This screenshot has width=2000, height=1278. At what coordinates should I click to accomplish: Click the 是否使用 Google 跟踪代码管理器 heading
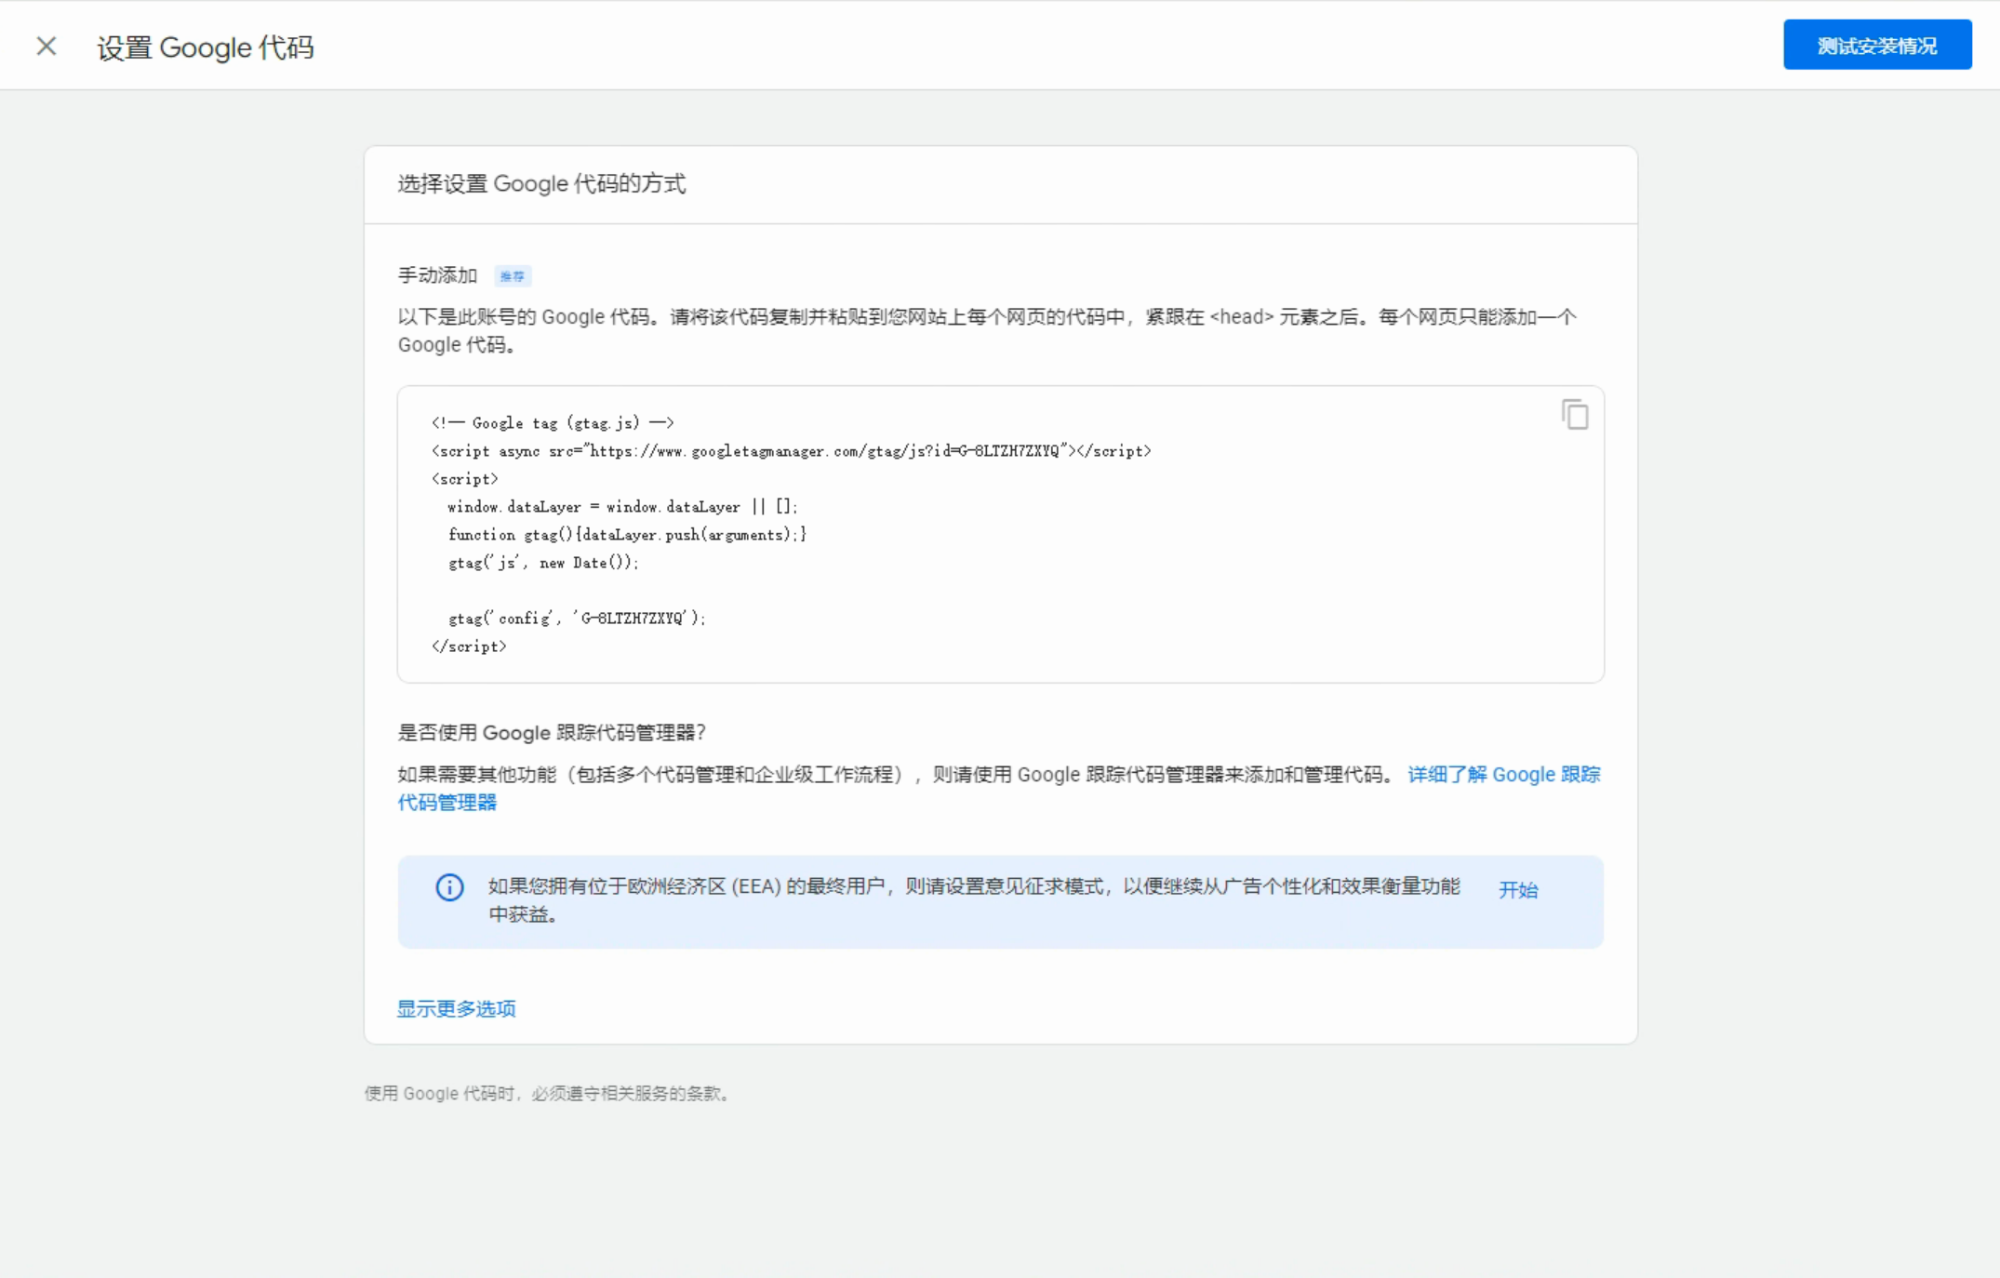pos(551,732)
